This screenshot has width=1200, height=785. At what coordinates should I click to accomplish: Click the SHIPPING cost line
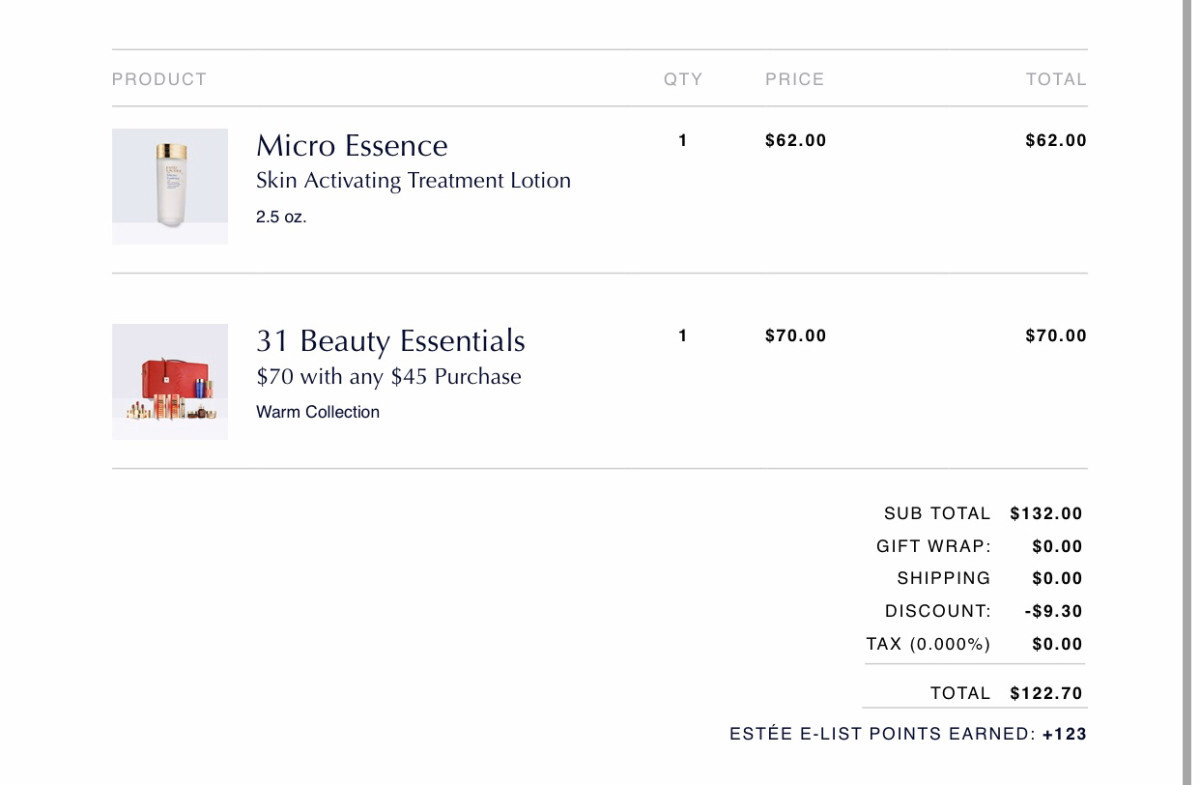point(990,578)
